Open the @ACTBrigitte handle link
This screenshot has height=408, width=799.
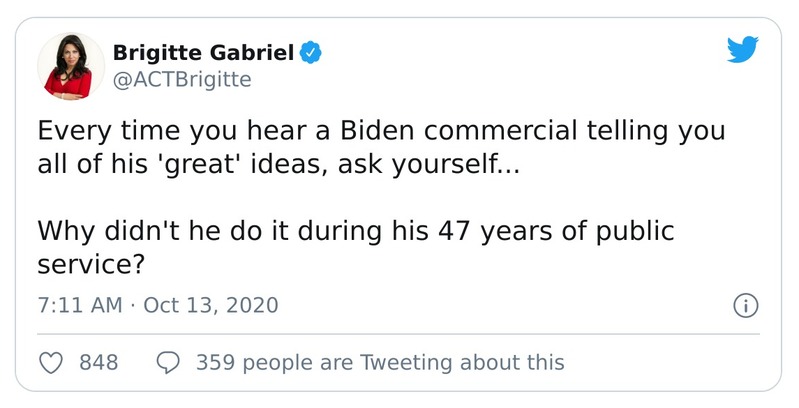[x=182, y=79]
